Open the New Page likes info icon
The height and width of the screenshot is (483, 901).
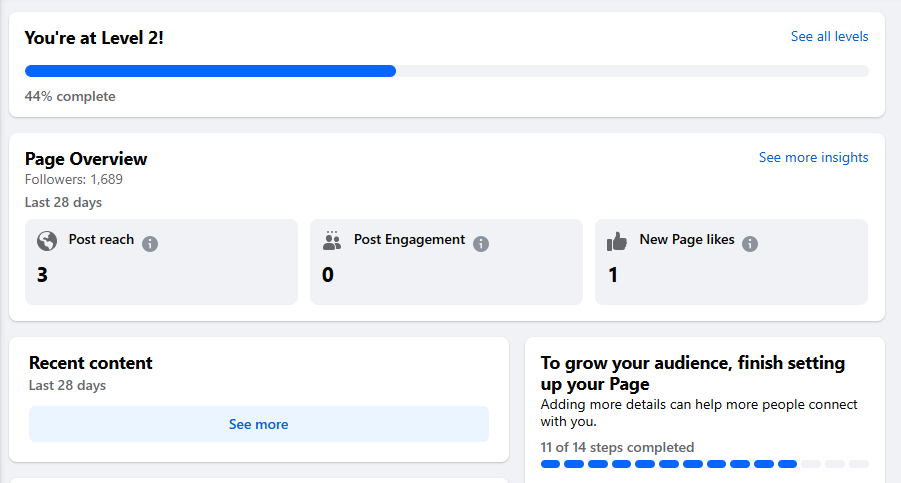pyautogui.click(x=750, y=244)
